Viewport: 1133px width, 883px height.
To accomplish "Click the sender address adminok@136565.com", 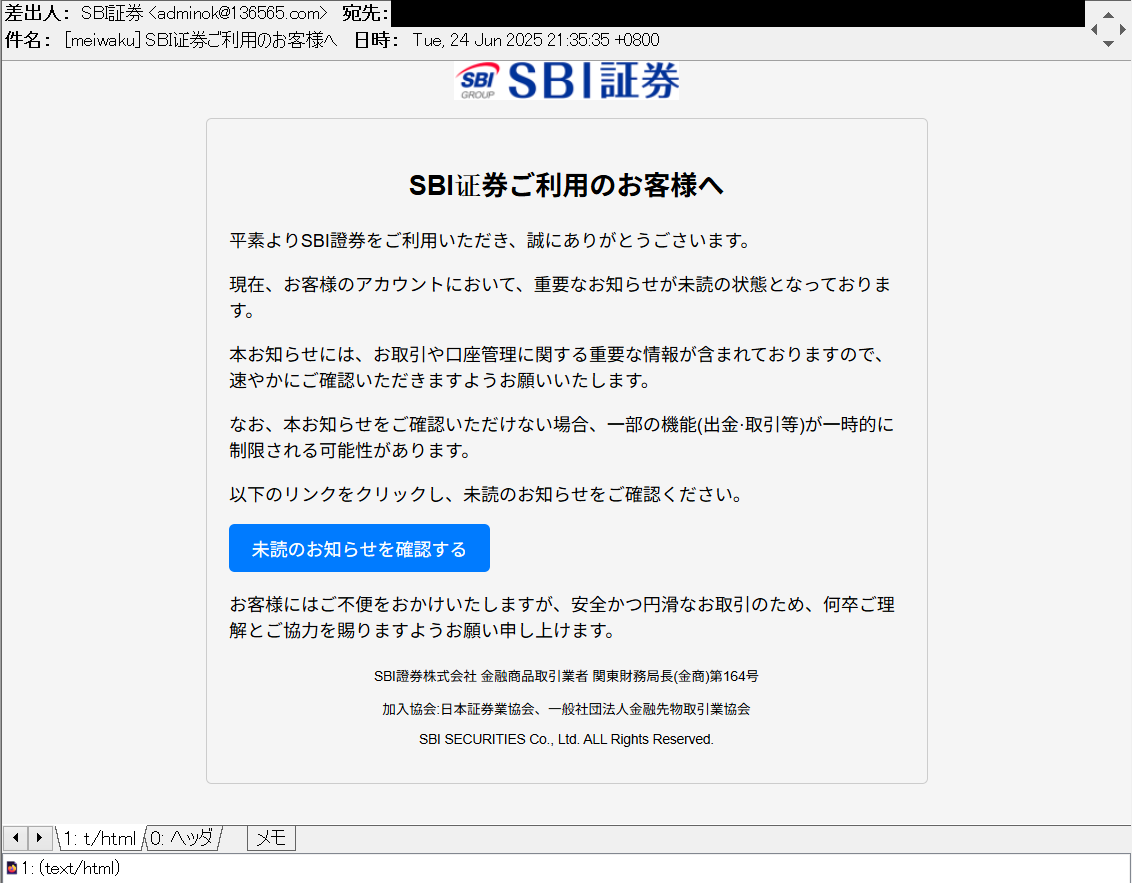I will pos(238,13).
